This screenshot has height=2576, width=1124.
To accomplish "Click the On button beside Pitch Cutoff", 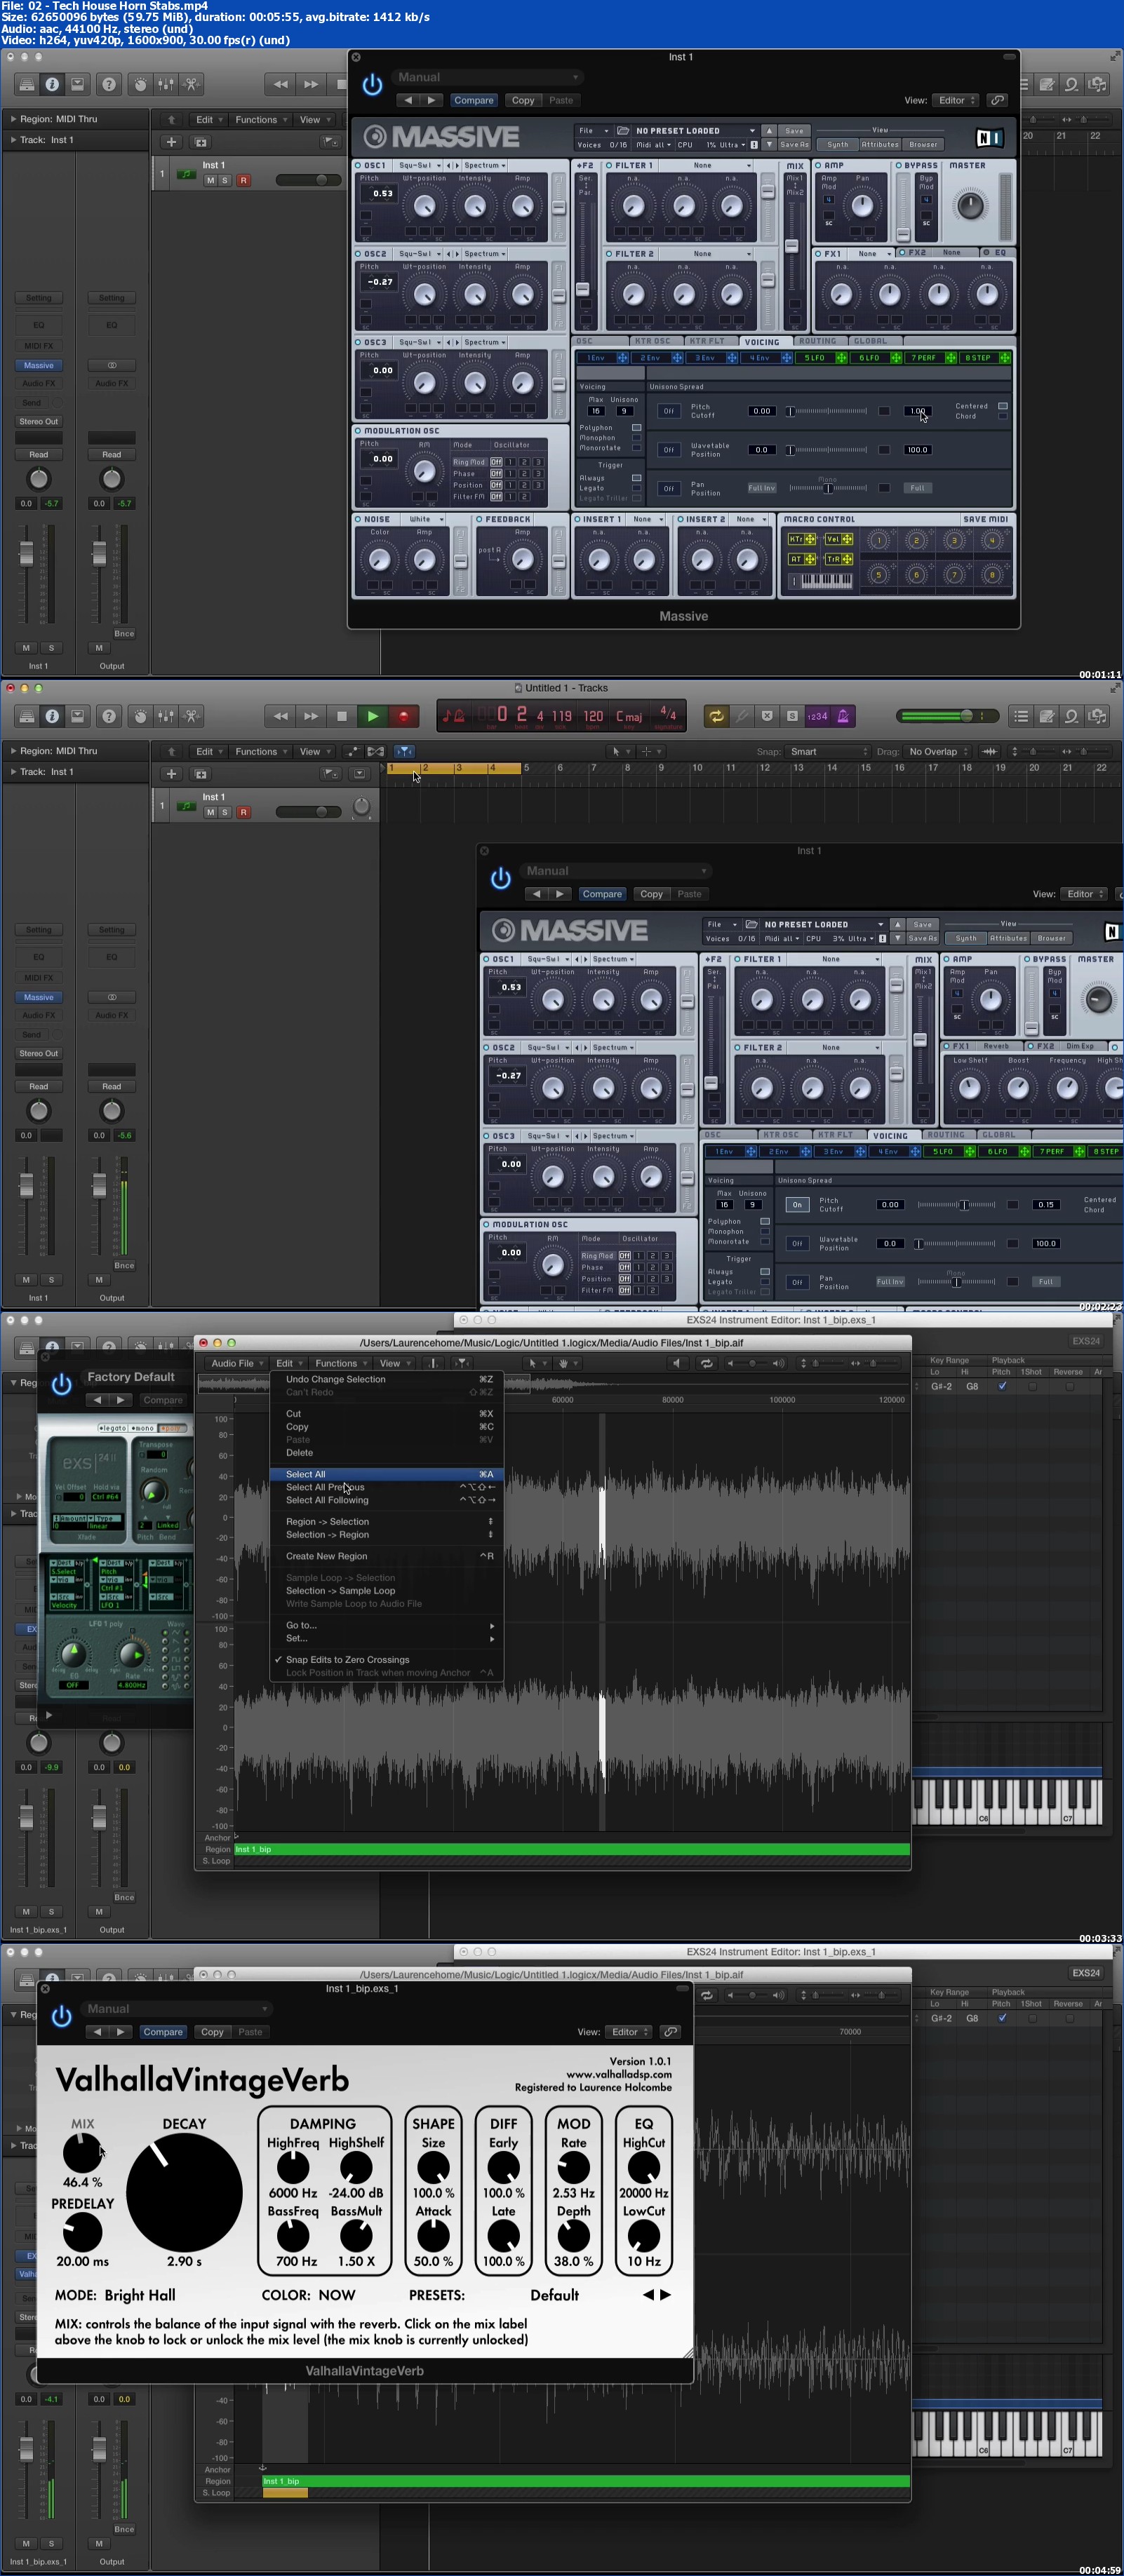I will (x=797, y=1205).
